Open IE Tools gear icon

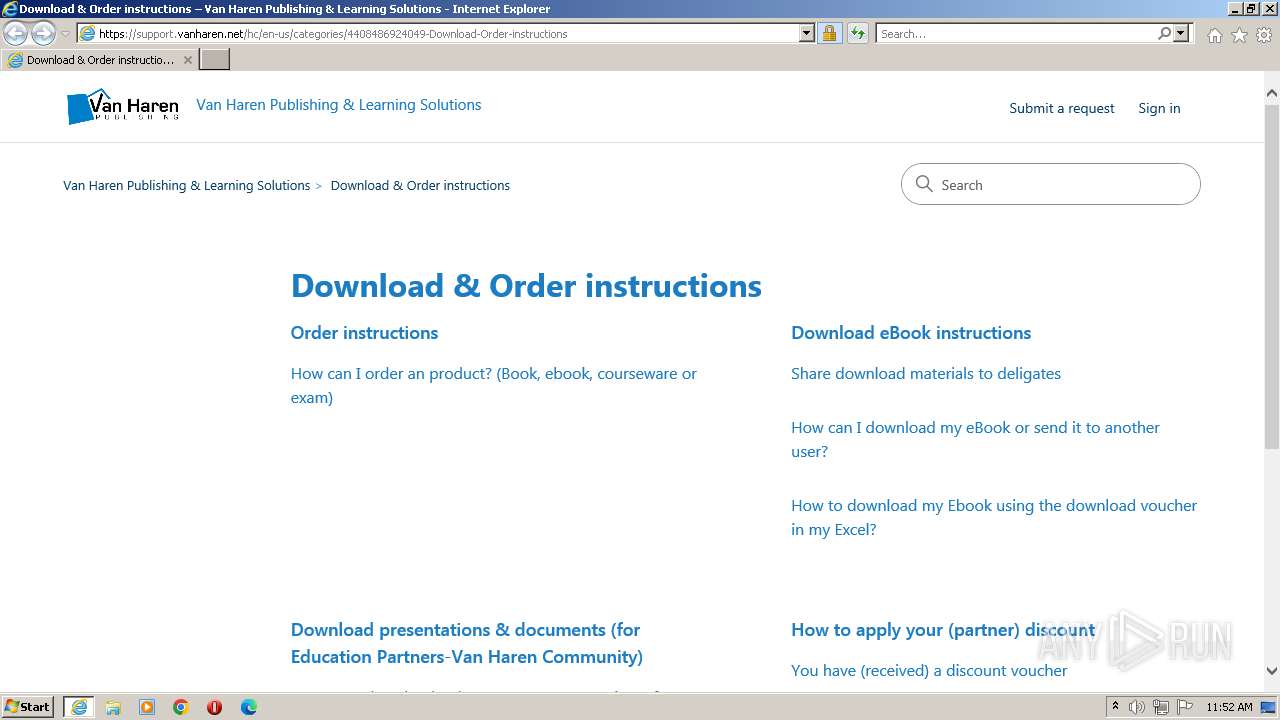1264,35
